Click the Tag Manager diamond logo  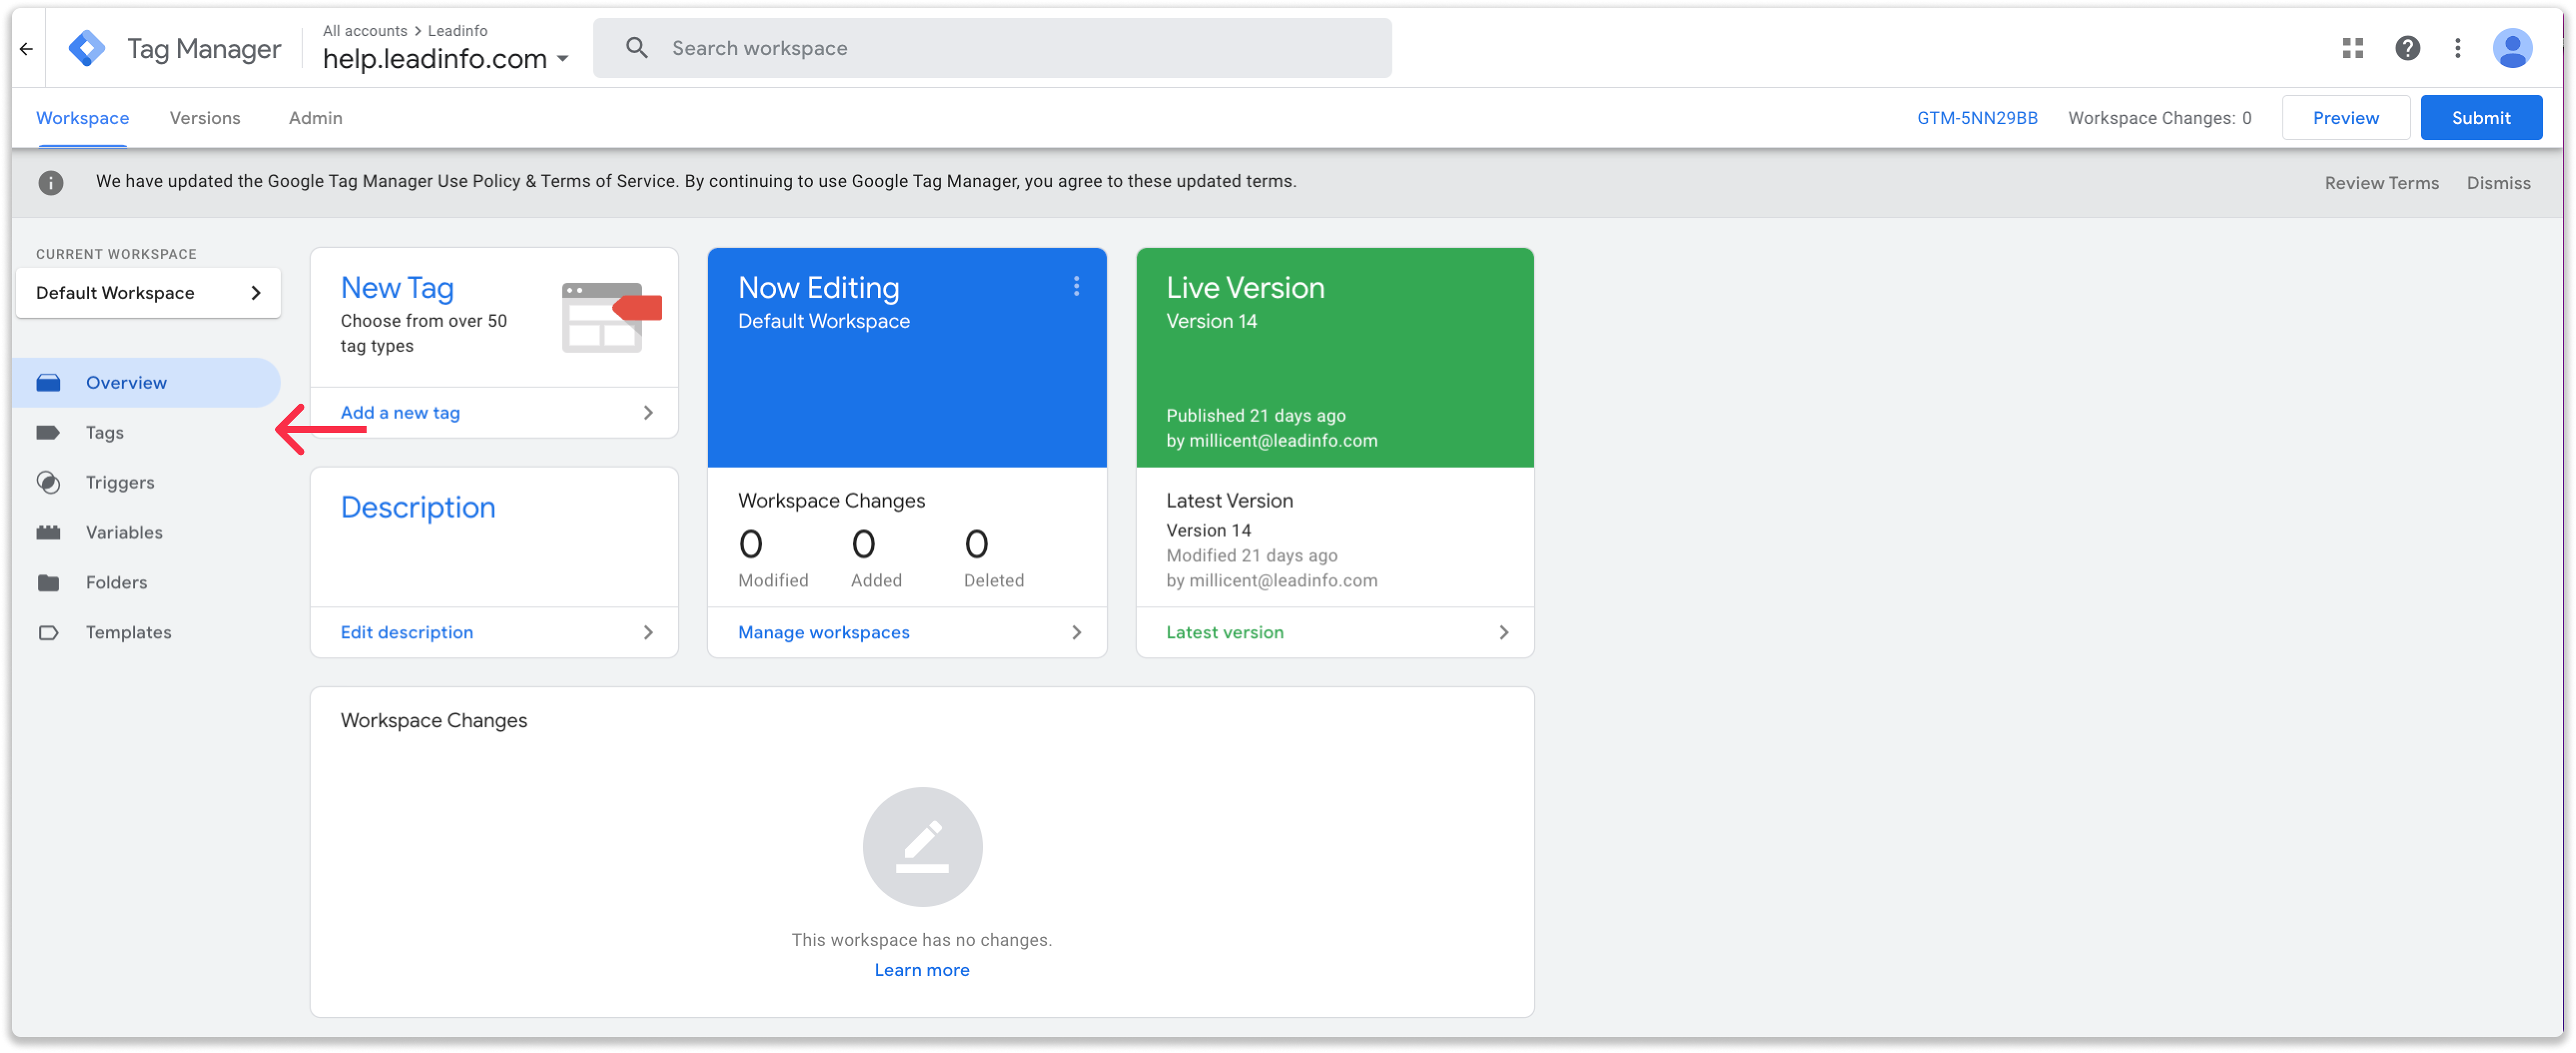pyautogui.click(x=87, y=48)
